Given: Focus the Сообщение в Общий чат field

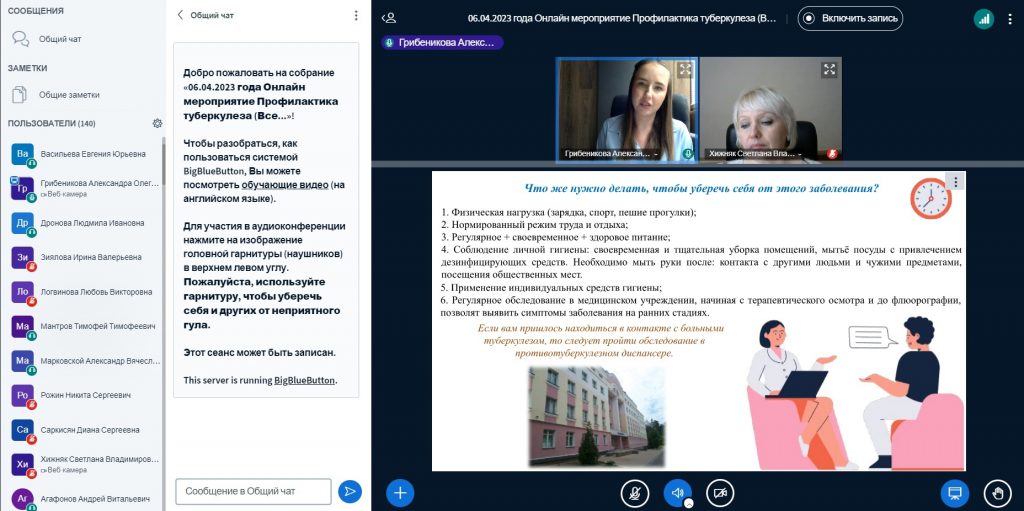Looking at the screenshot, I should (253, 491).
